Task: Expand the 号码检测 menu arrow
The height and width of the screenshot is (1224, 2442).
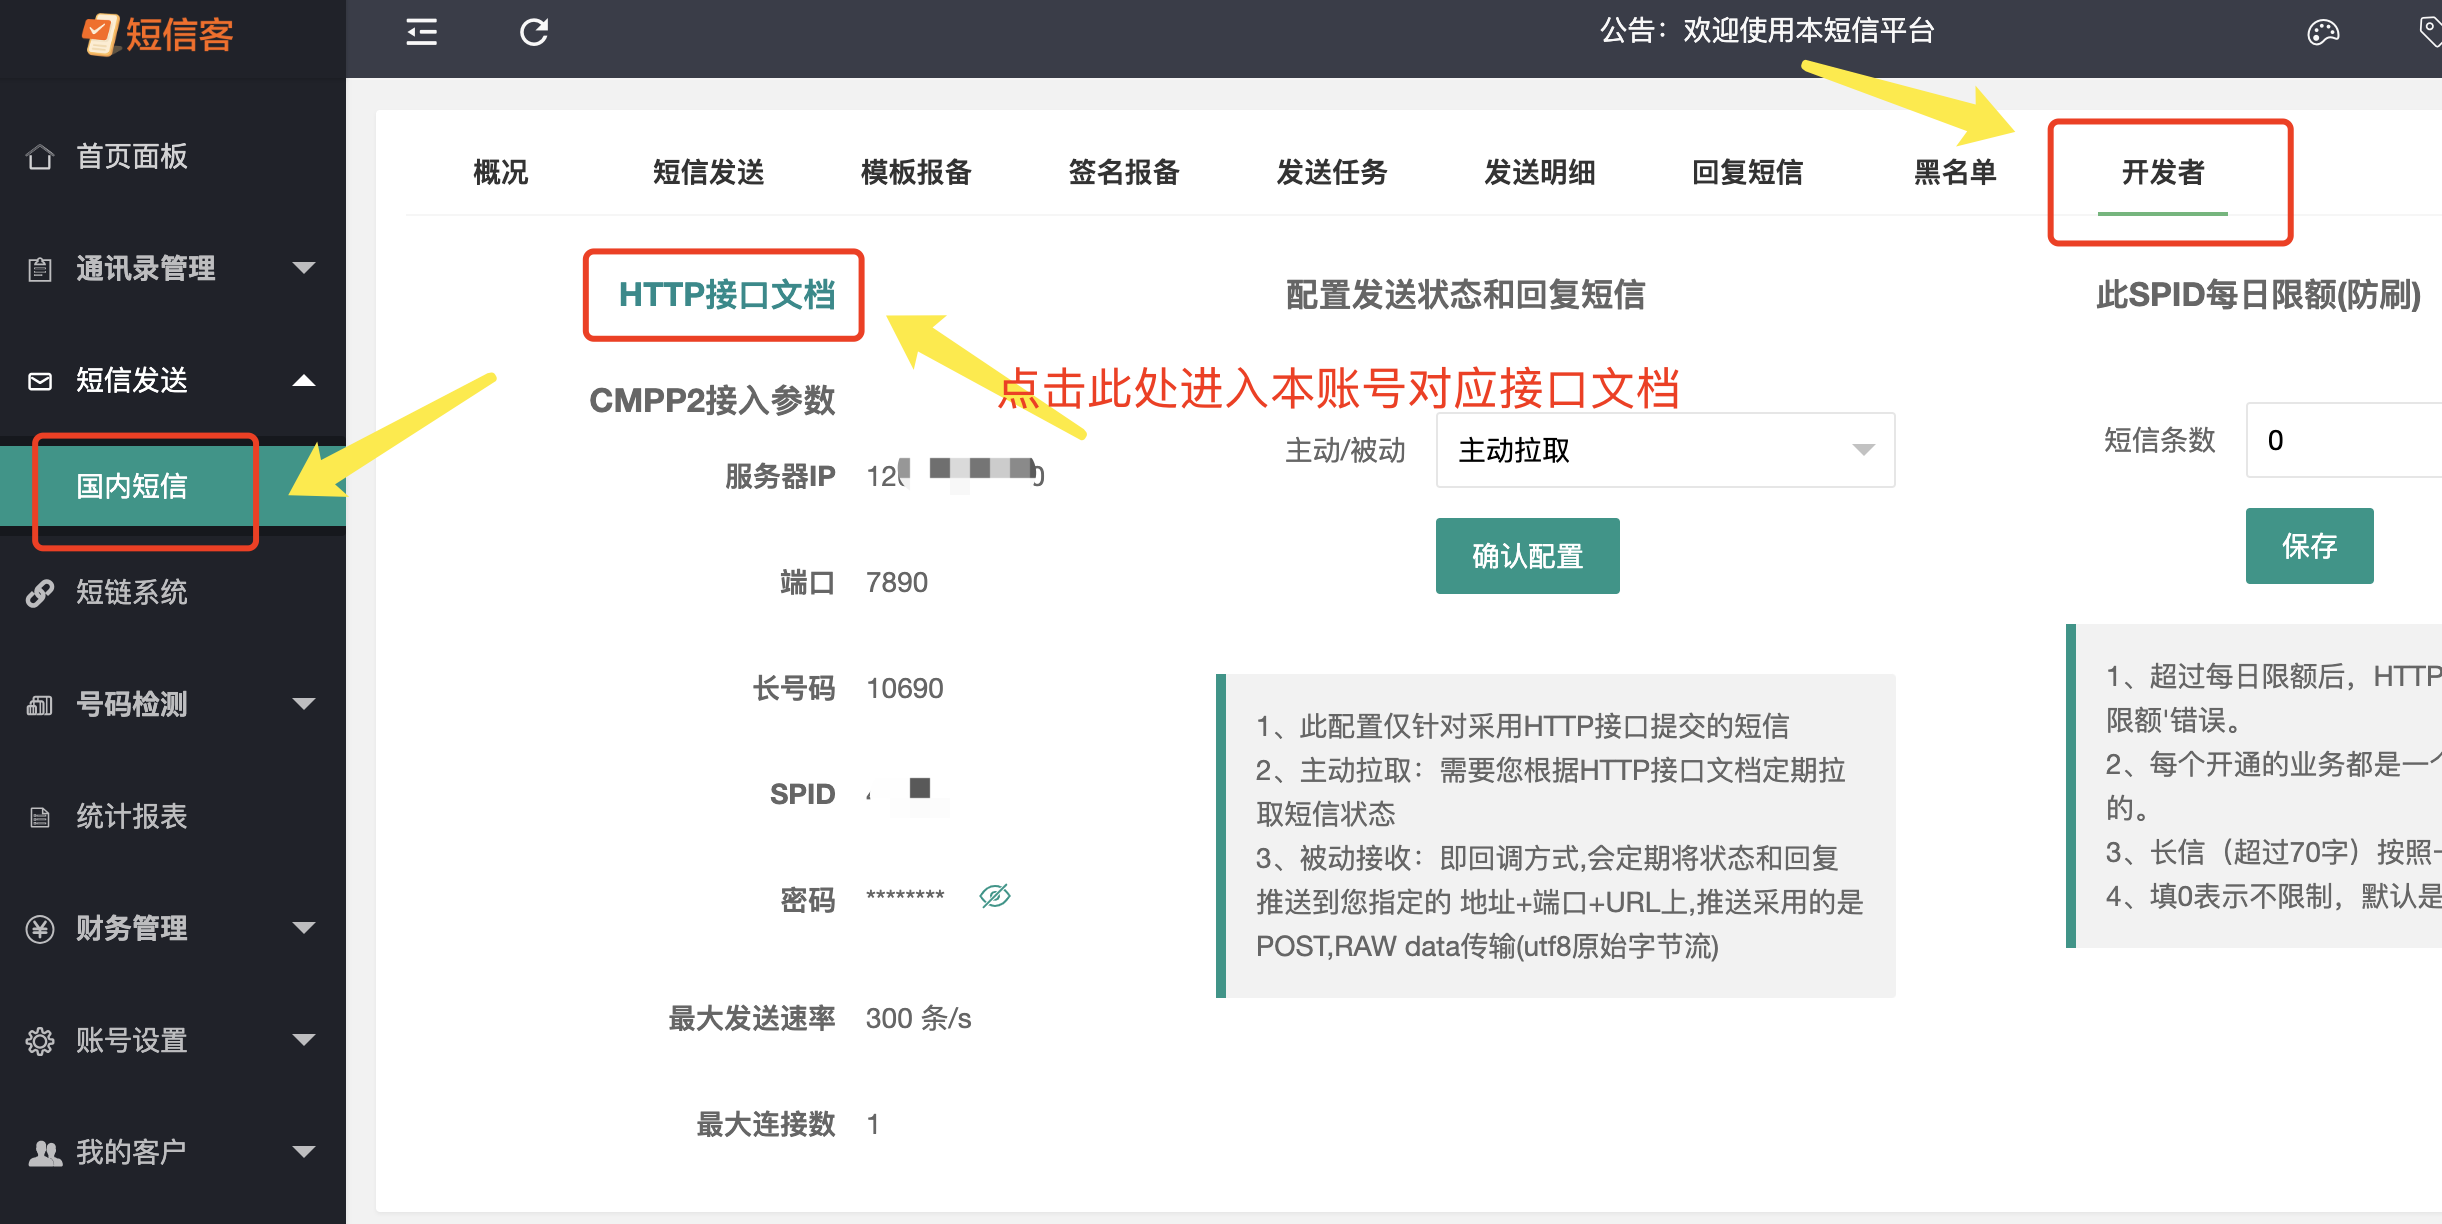Action: pos(304,704)
